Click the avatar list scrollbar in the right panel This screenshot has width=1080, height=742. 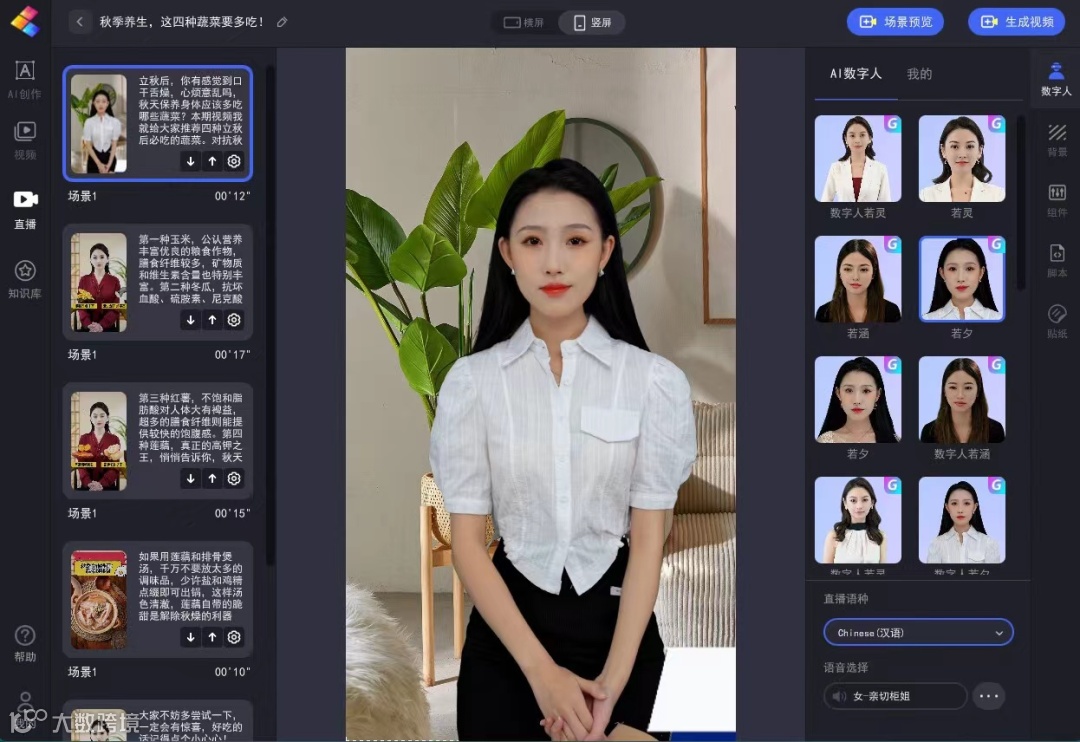point(1021,203)
